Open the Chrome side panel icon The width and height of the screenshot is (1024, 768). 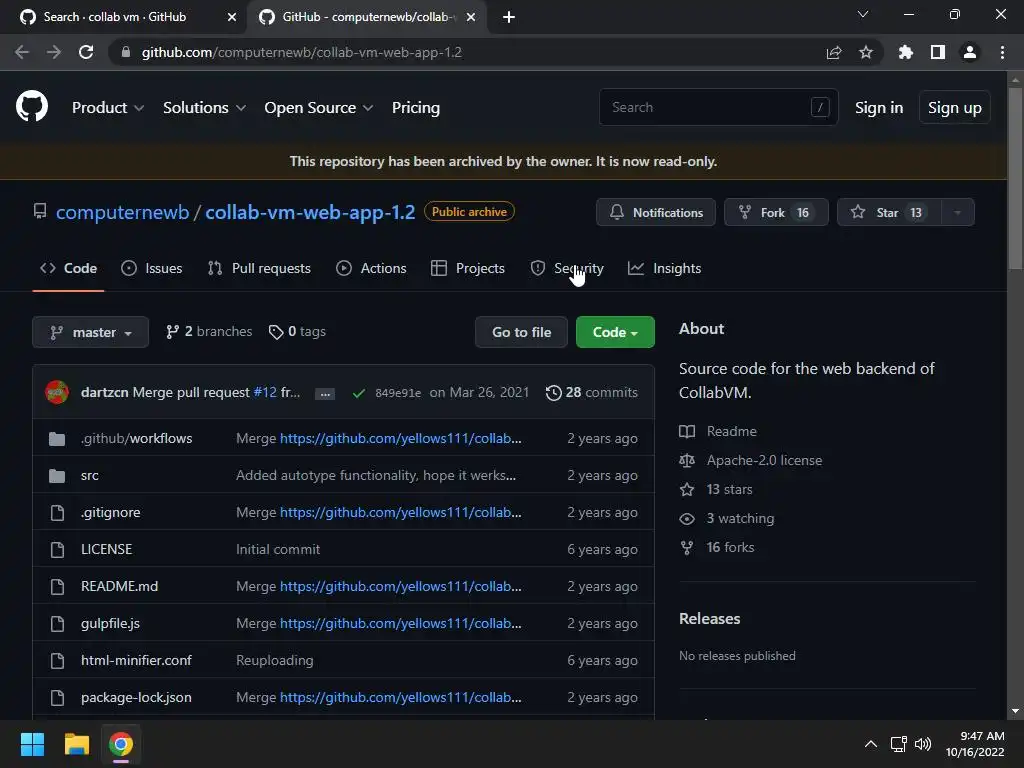(938, 52)
